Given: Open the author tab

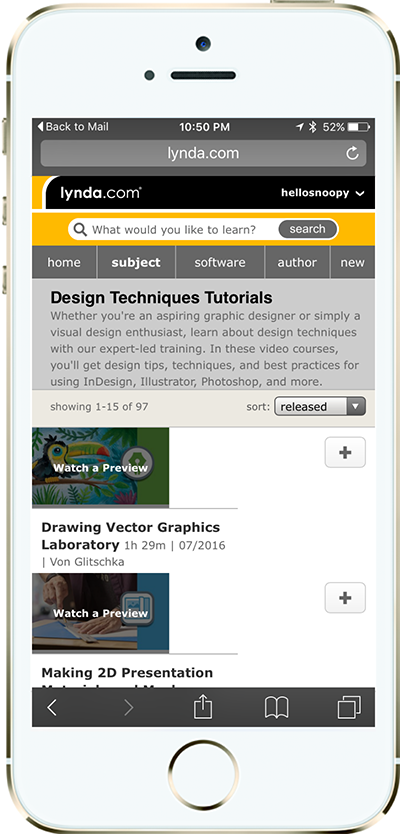Looking at the screenshot, I should tap(297, 262).
